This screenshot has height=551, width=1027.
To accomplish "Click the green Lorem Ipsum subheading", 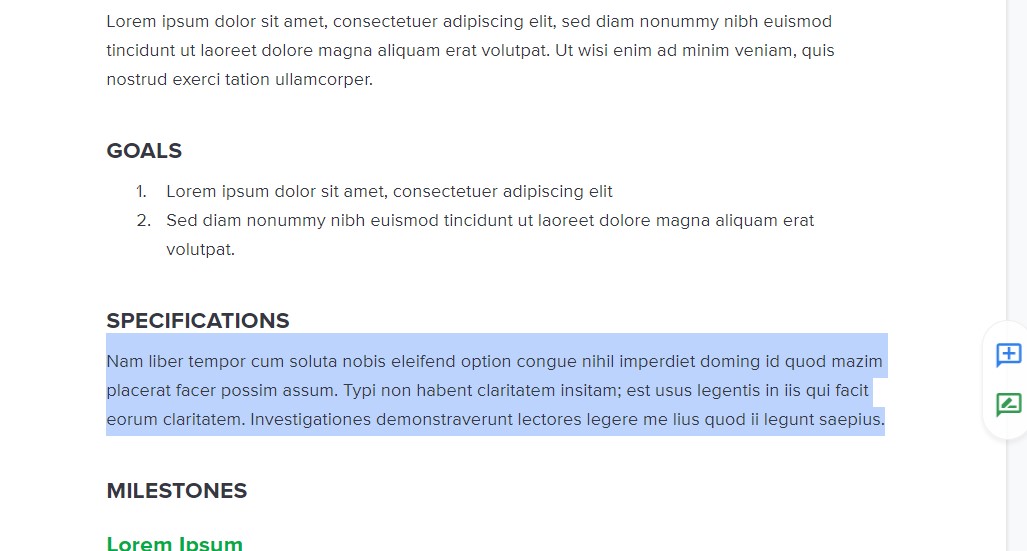I will 174,543.
